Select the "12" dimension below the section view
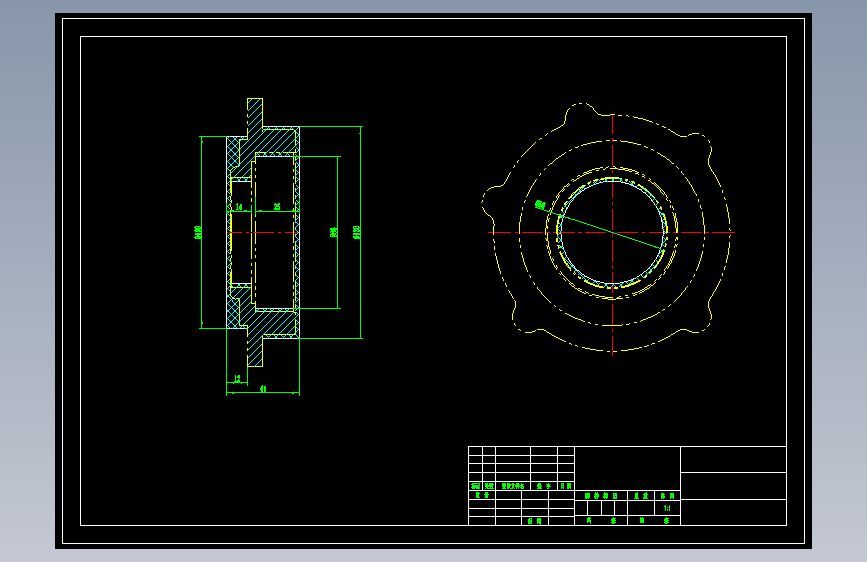Image resolution: width=867 pixels, height=562 pixels. [x=237, y=378]
